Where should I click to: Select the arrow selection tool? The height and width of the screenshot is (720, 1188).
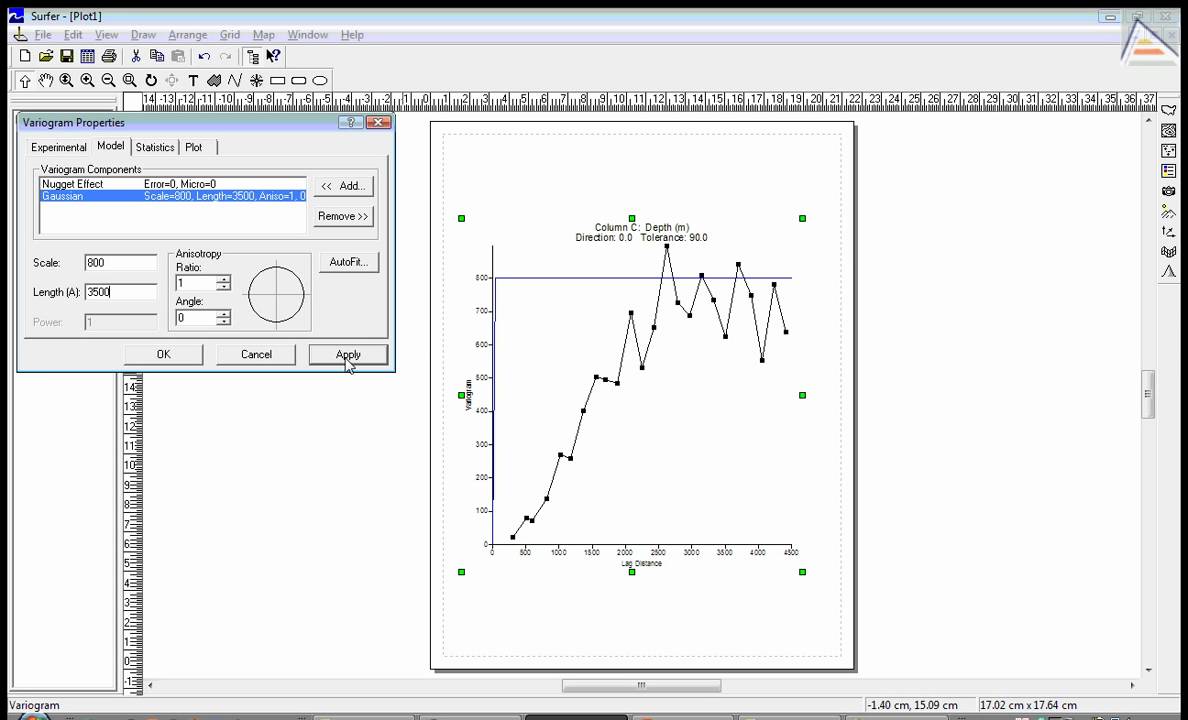25,80
